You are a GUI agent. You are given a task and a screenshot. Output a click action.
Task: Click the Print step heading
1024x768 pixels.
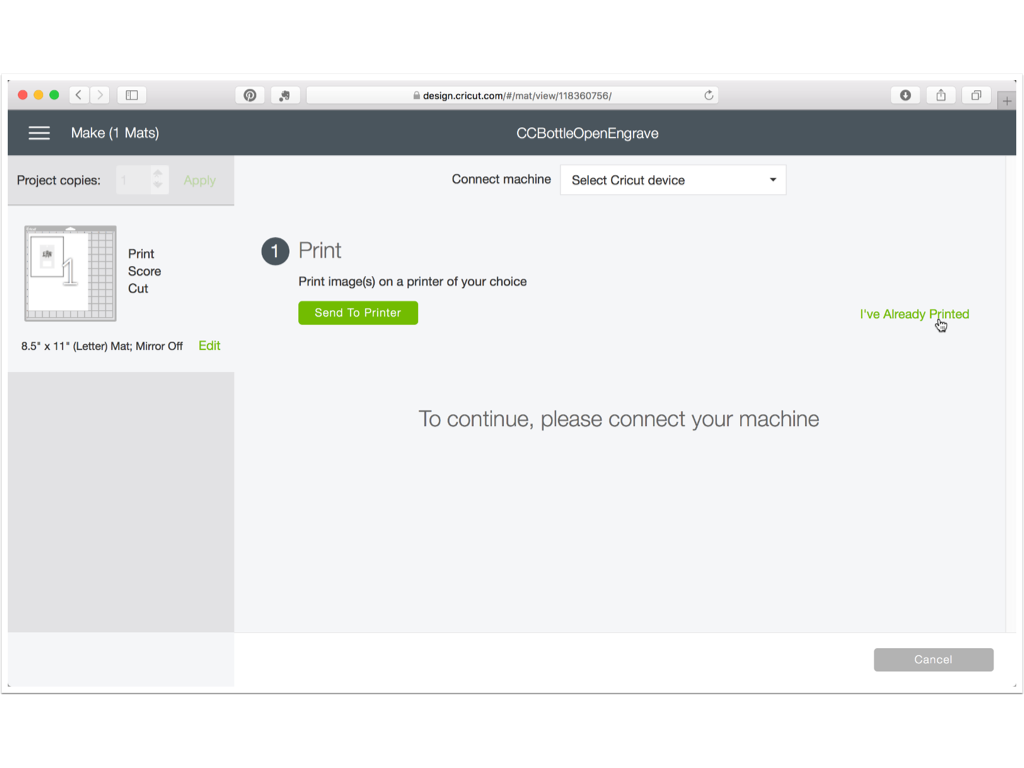click(320, 251)
